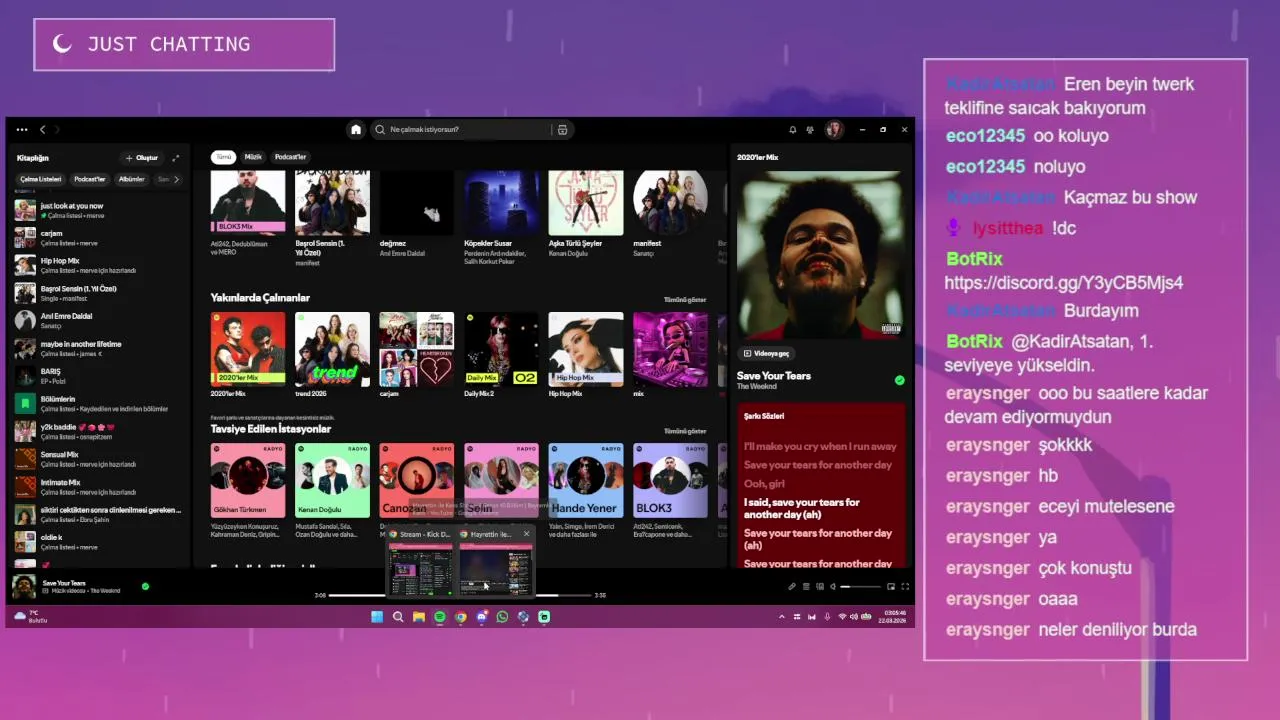Viewport: 1280px width, 720px height.
Task: Select 'Stream - Kick D...' taskbar preview
Action: (420, 564)
